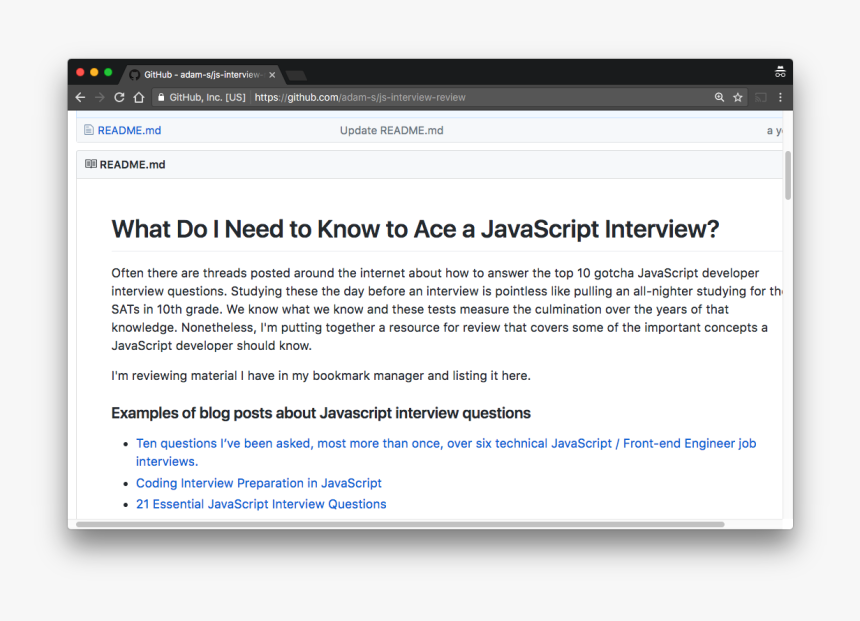Reload the current page
The image size is (860, 621).
119,98
